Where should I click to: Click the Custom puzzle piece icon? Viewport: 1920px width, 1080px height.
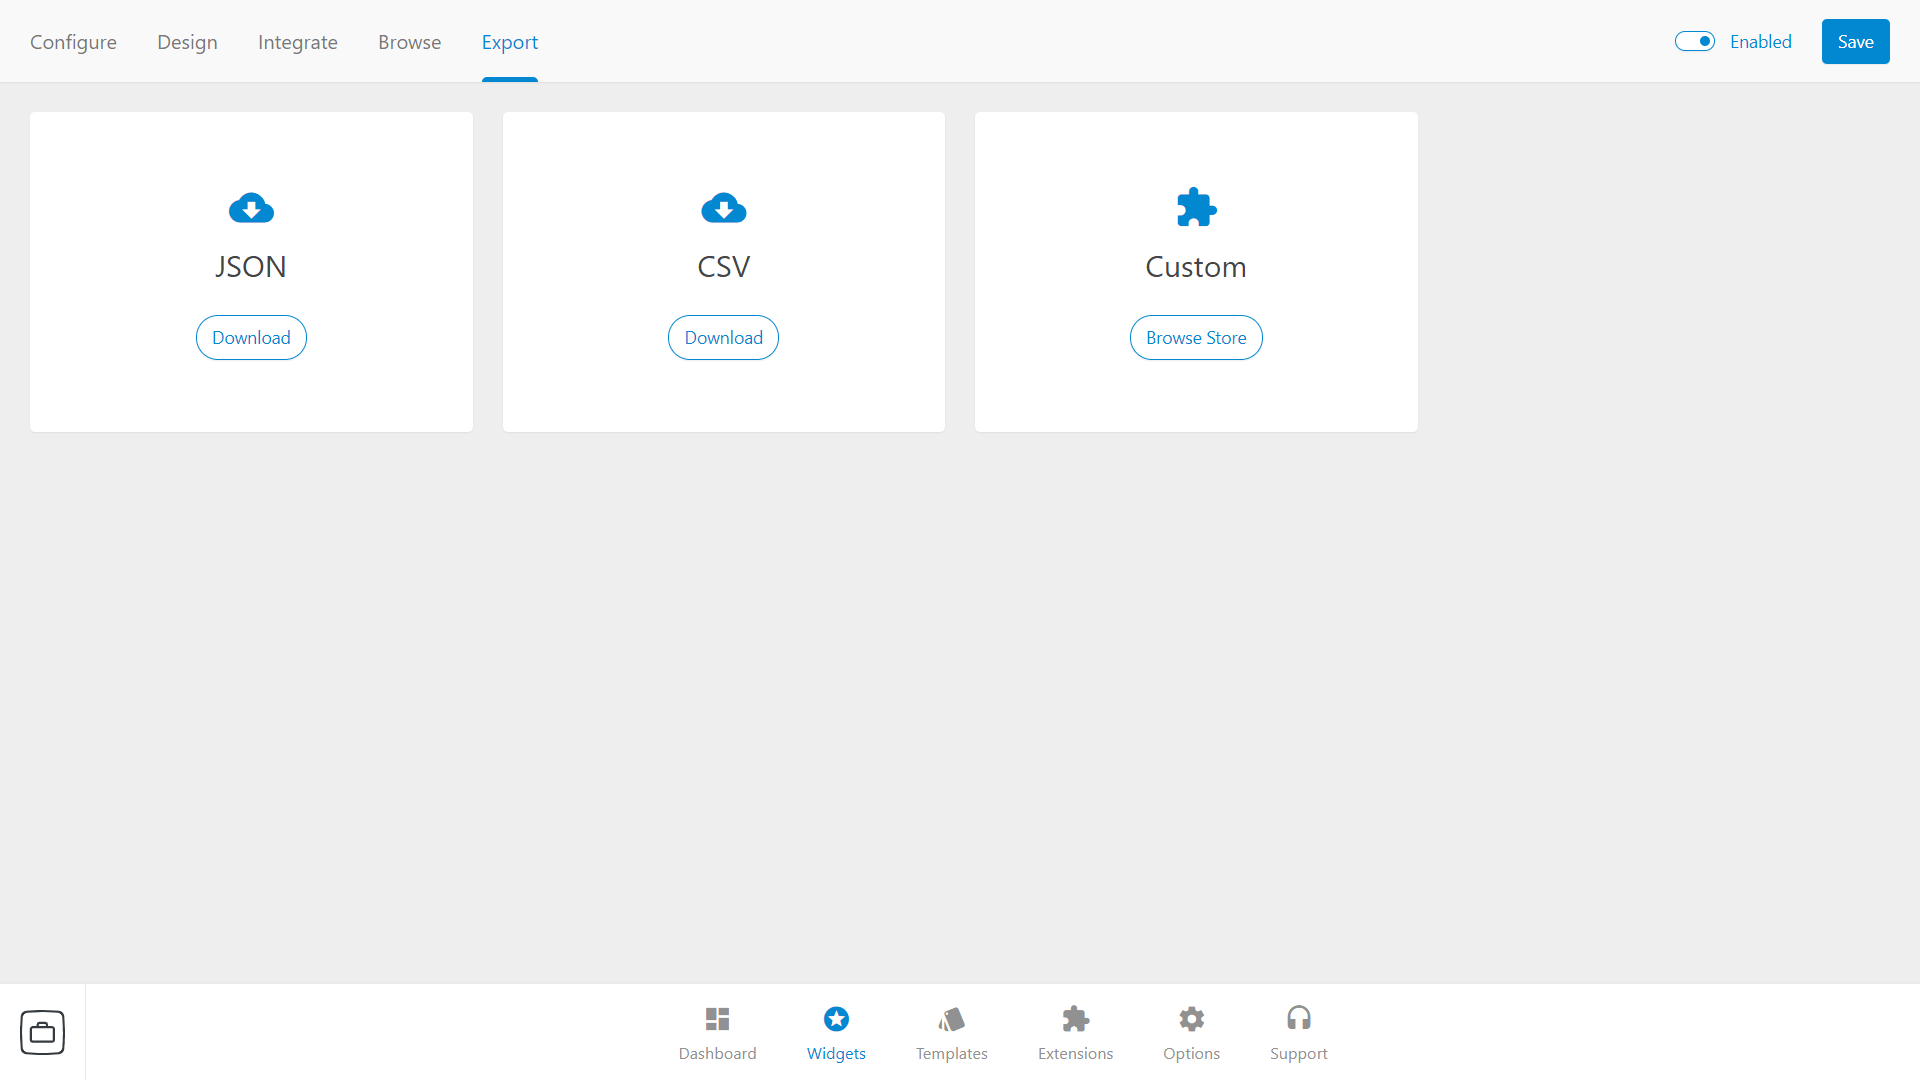click(x=1196, y=208)
